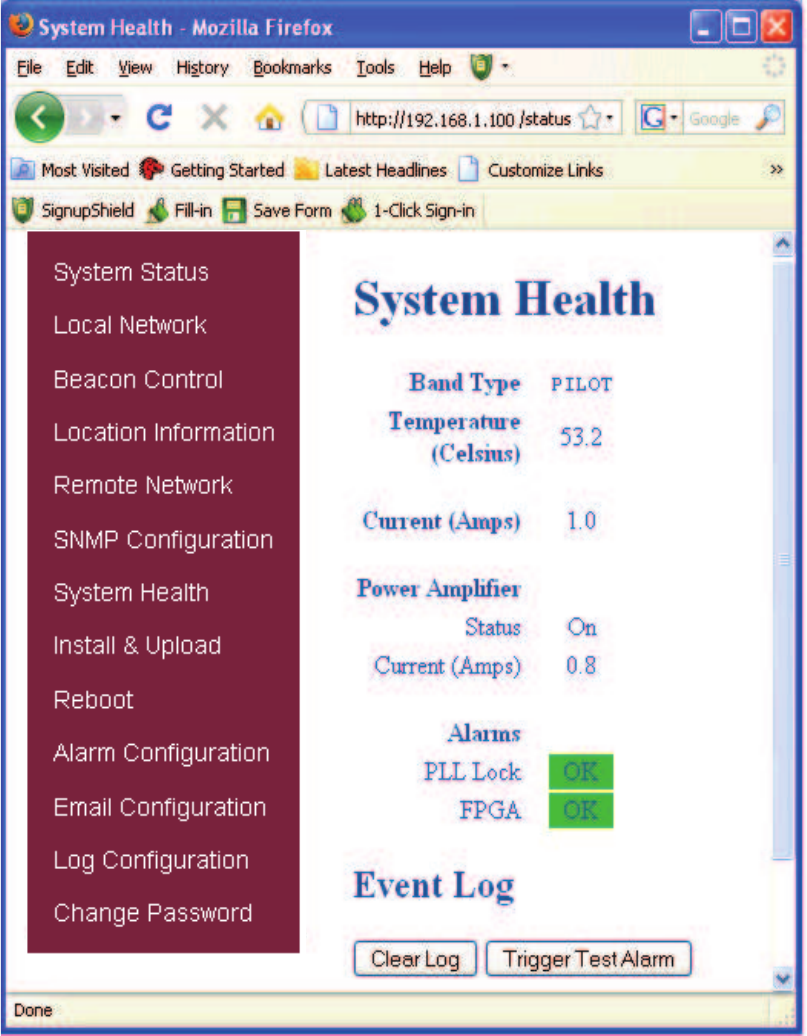Click the FPGA green OK indicator
The width and height of the screenshot is (807, 1036).
coord(581,810)
